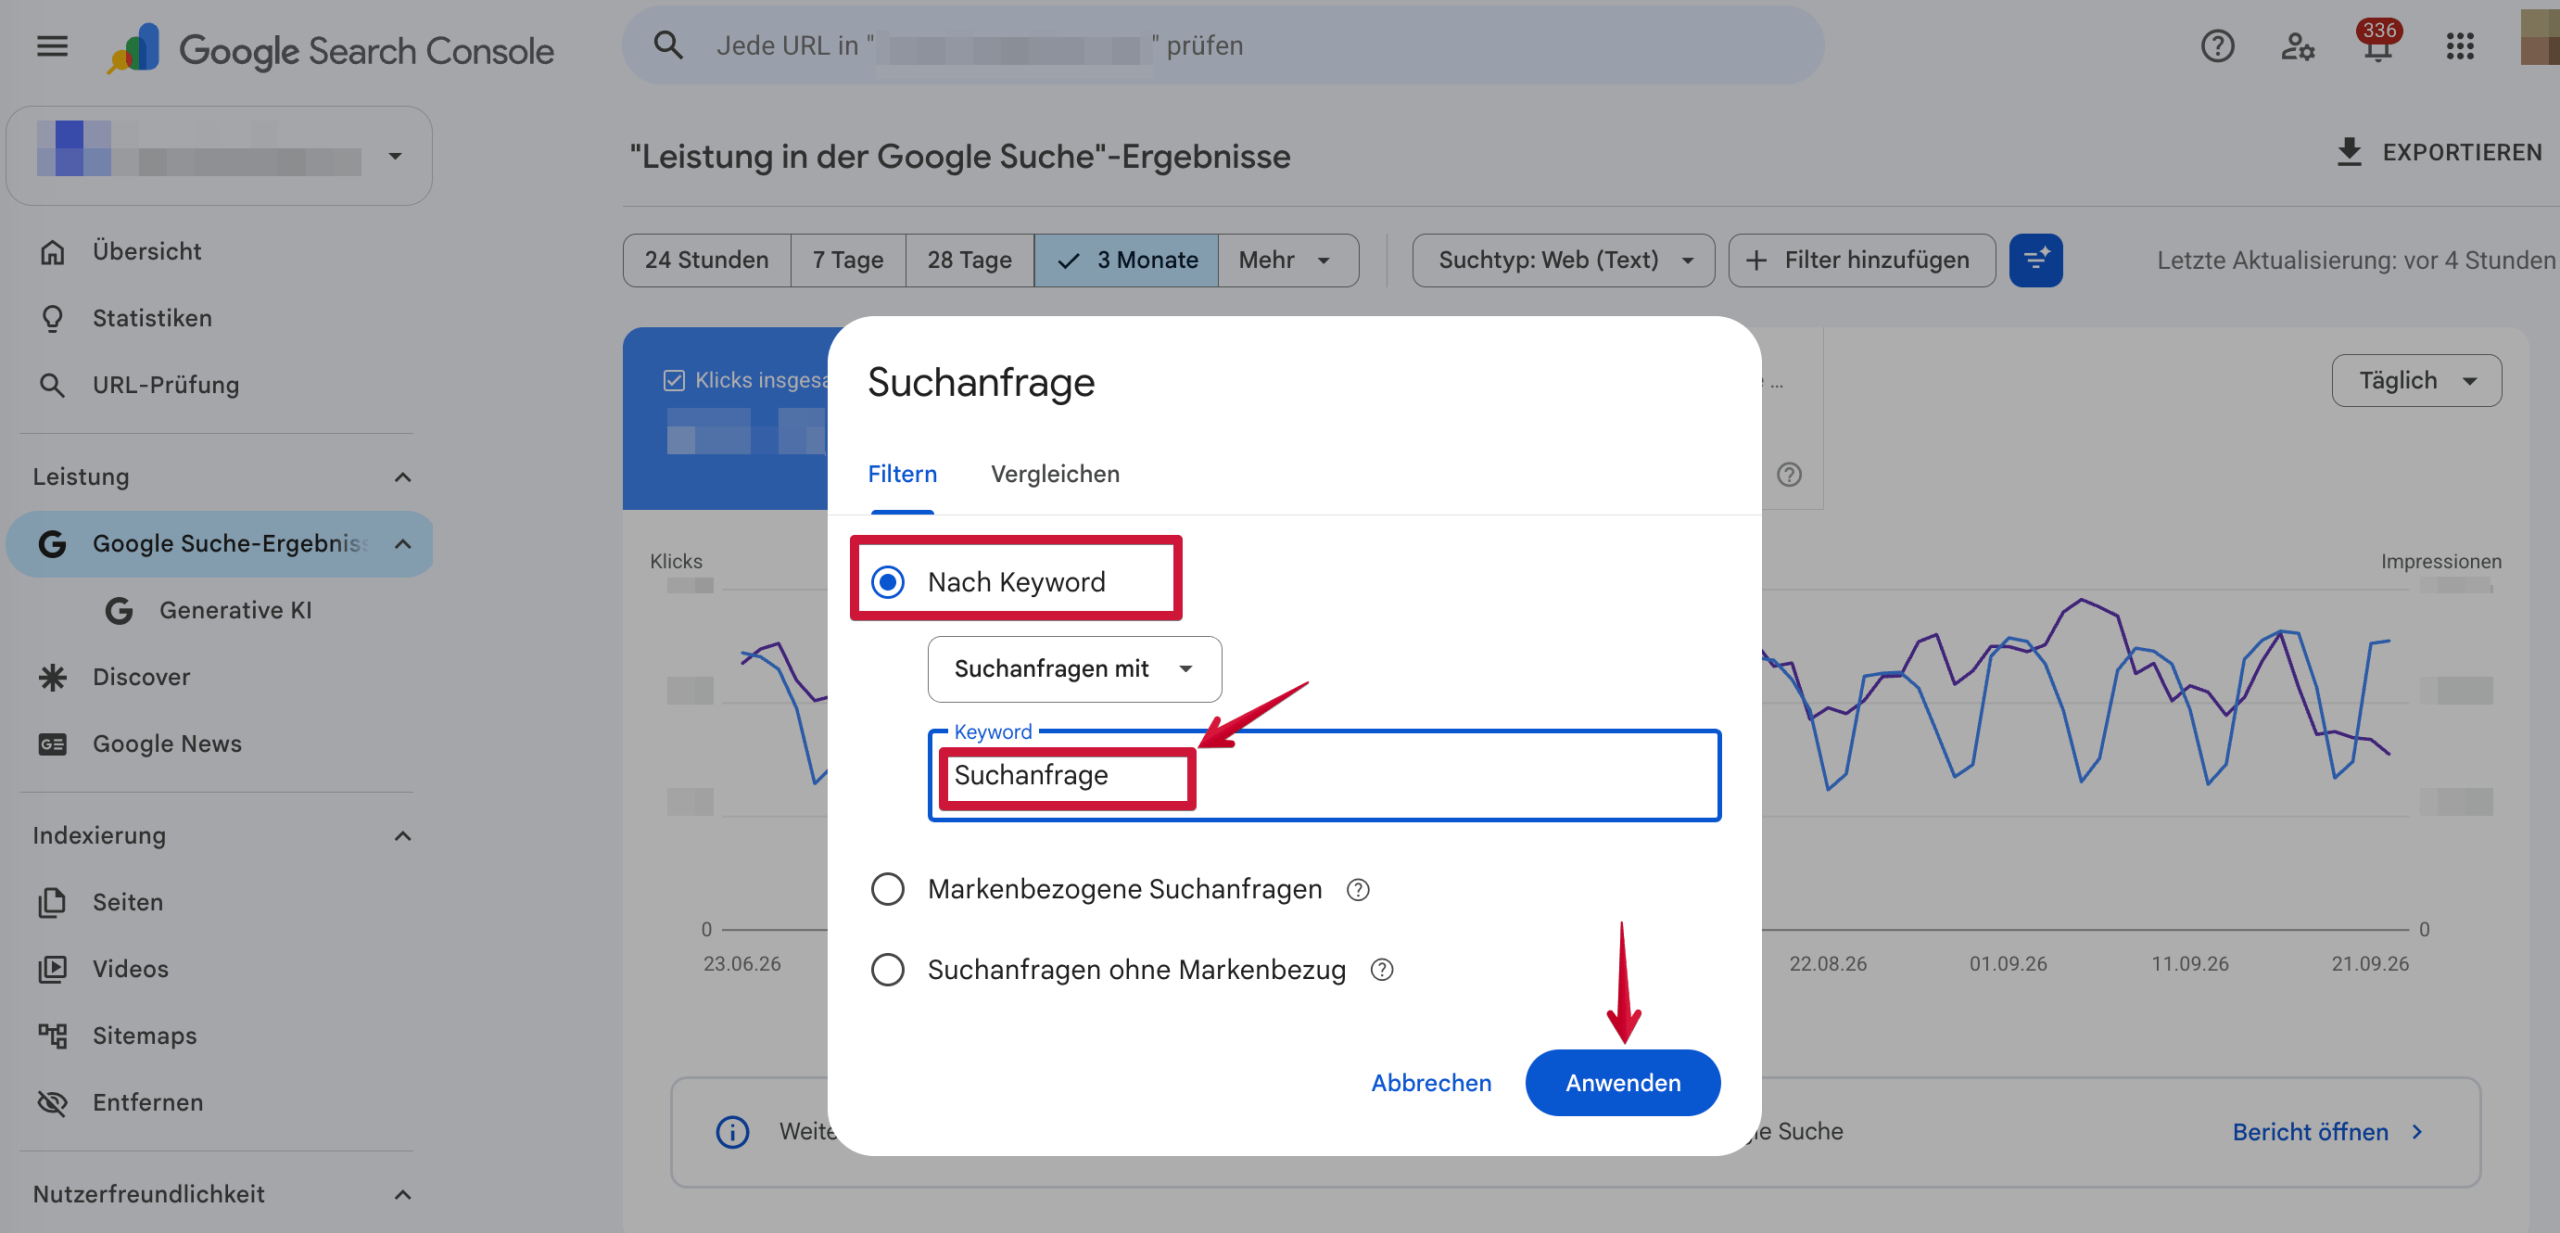Click the Entfernen hidden-eye icon
The image size is (2560, 1233).
(x=52, y=1103)
